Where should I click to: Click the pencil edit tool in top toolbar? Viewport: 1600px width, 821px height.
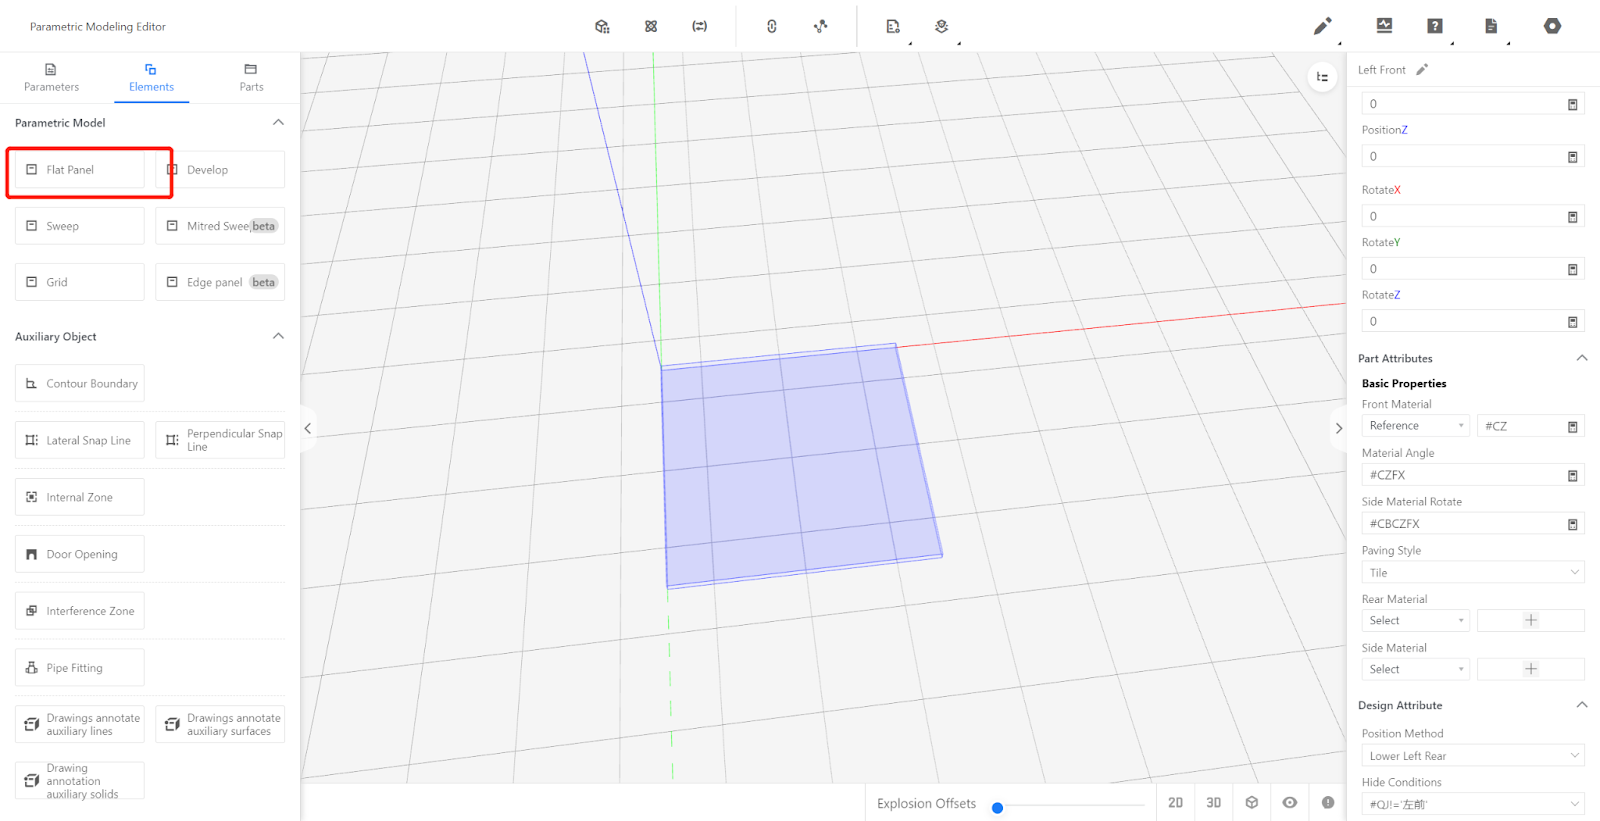[x=1322, y=26]
